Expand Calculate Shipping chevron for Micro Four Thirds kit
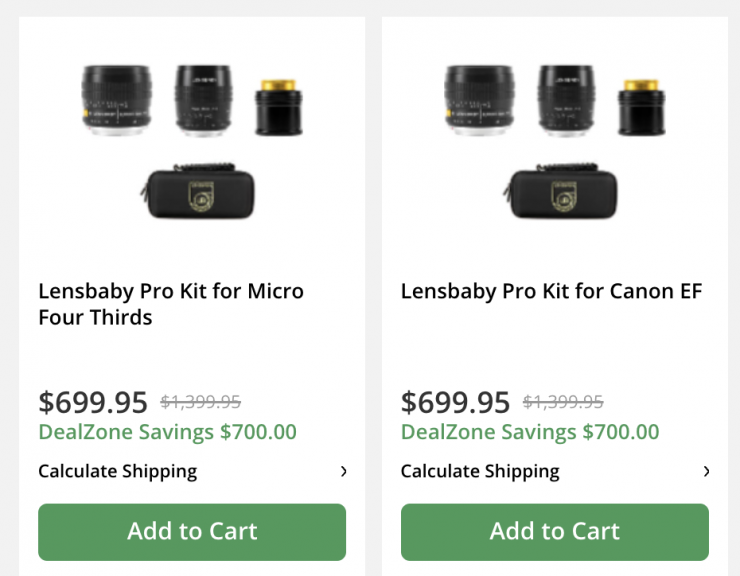 [343, 471]
